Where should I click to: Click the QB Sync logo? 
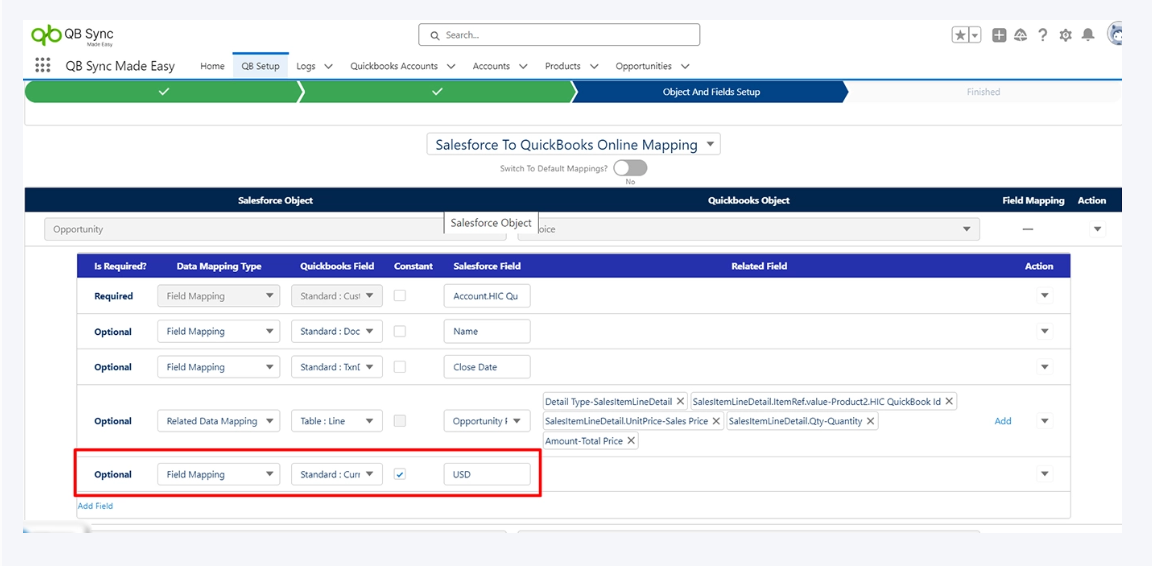72,35
